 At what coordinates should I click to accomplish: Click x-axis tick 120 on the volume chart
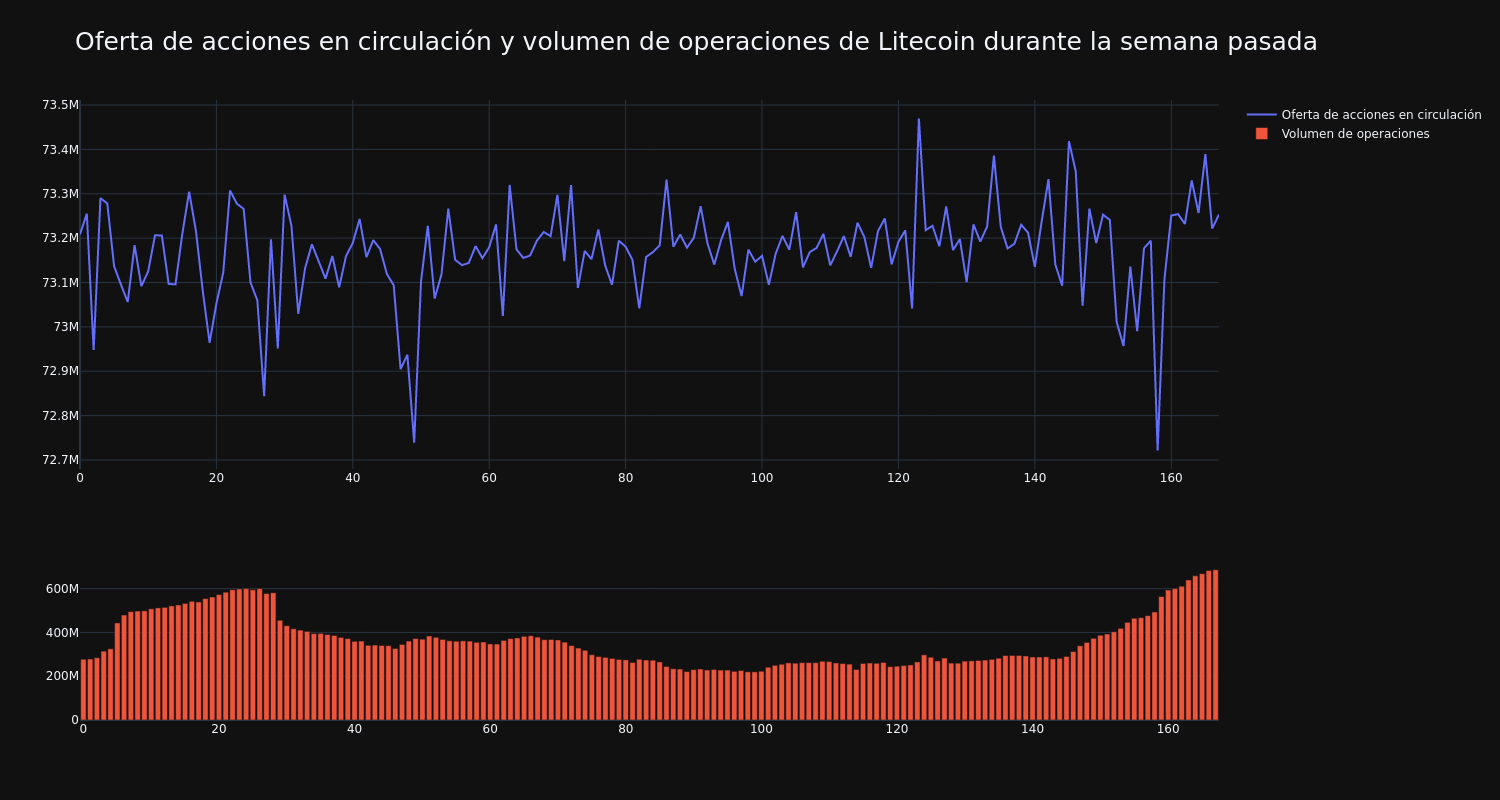tap(897, 729)
